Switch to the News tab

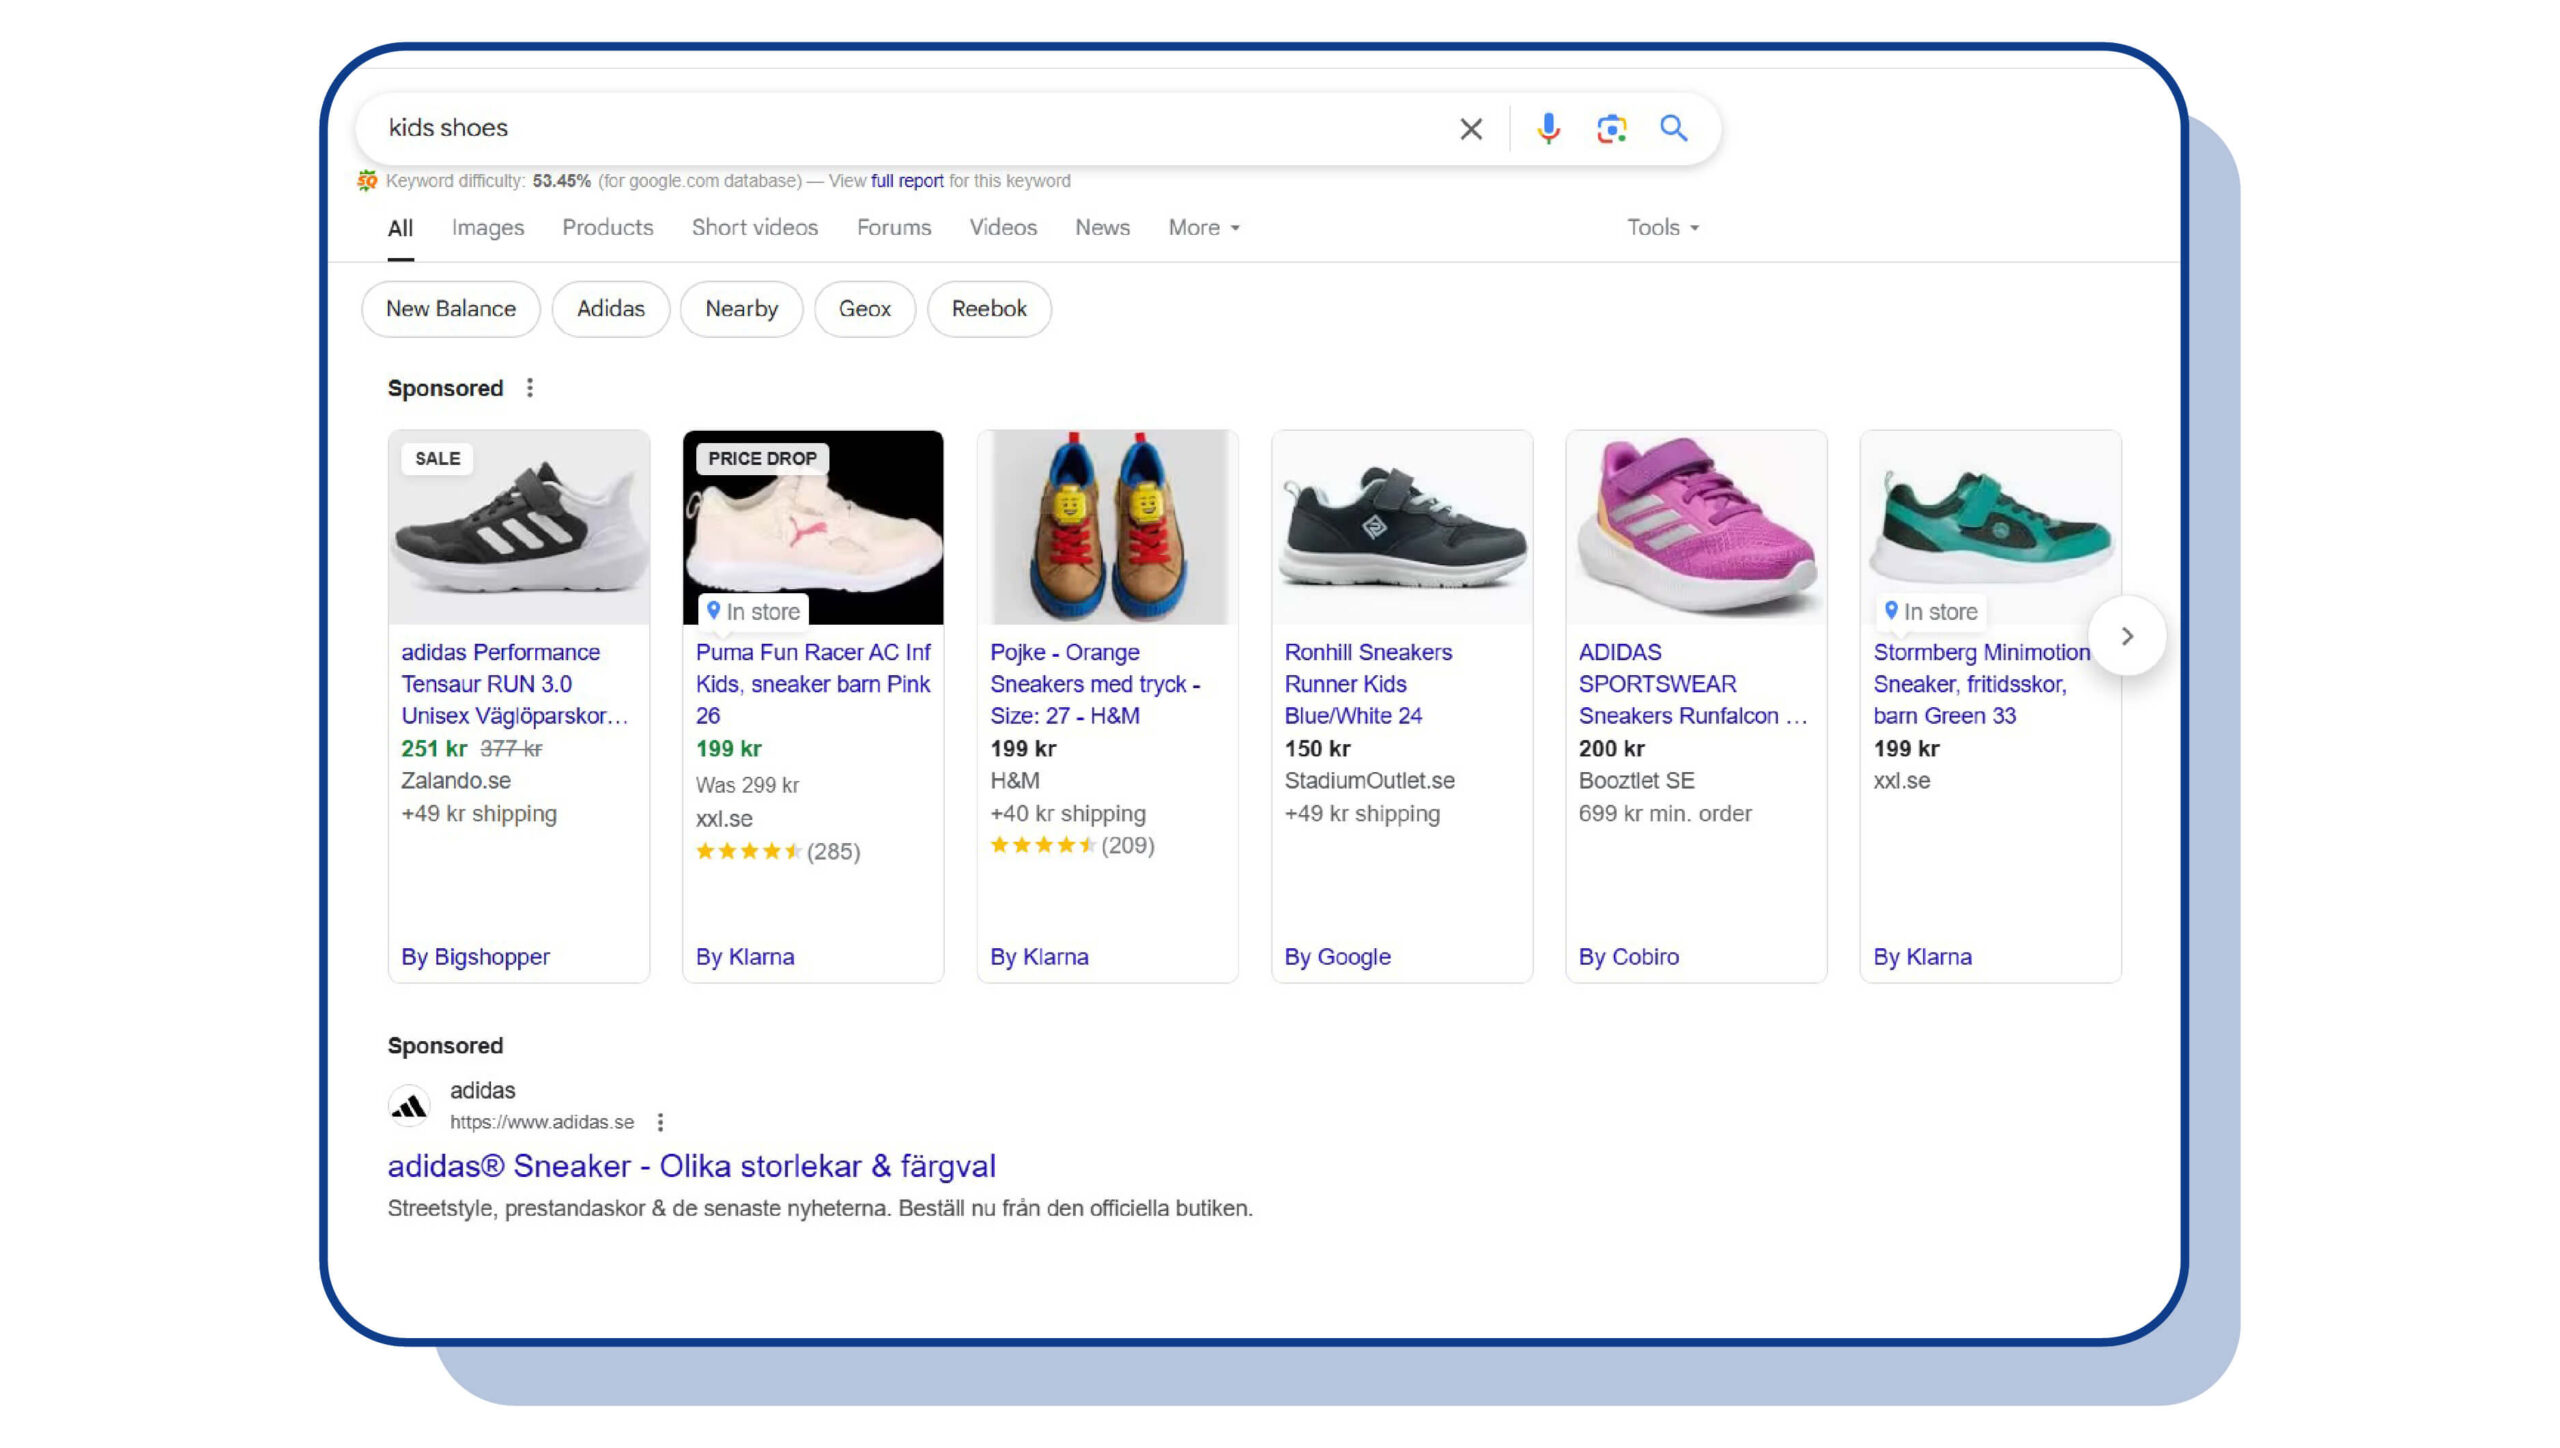click(x=1102, y=228)
